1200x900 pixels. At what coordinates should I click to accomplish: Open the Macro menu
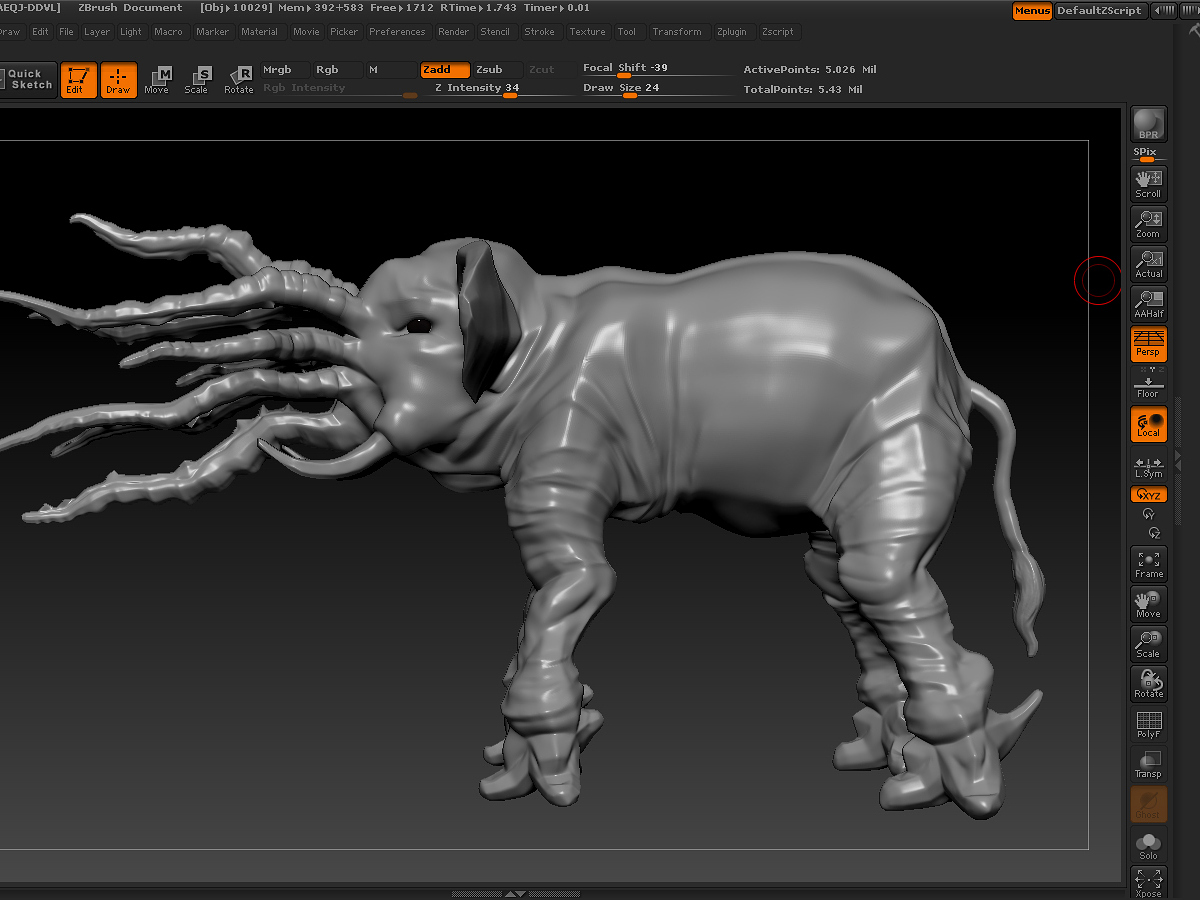click(x=168, y=32)
